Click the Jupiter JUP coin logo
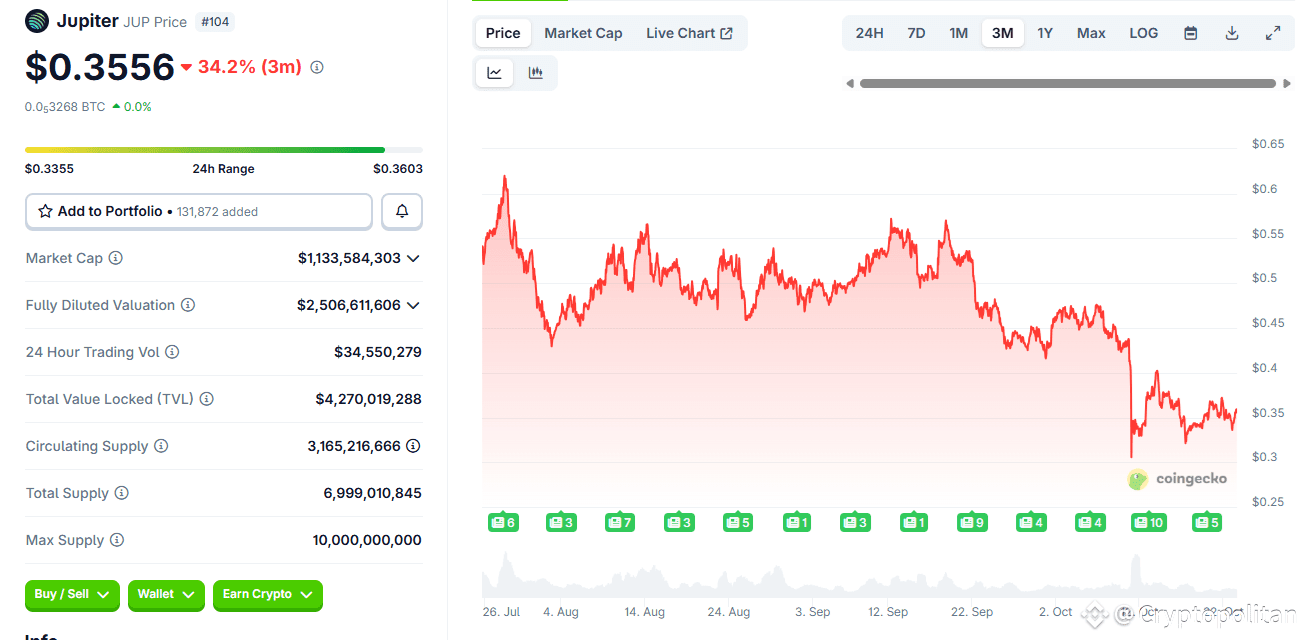This screenshot has width=1305, height=640. [x=35, y=20]
